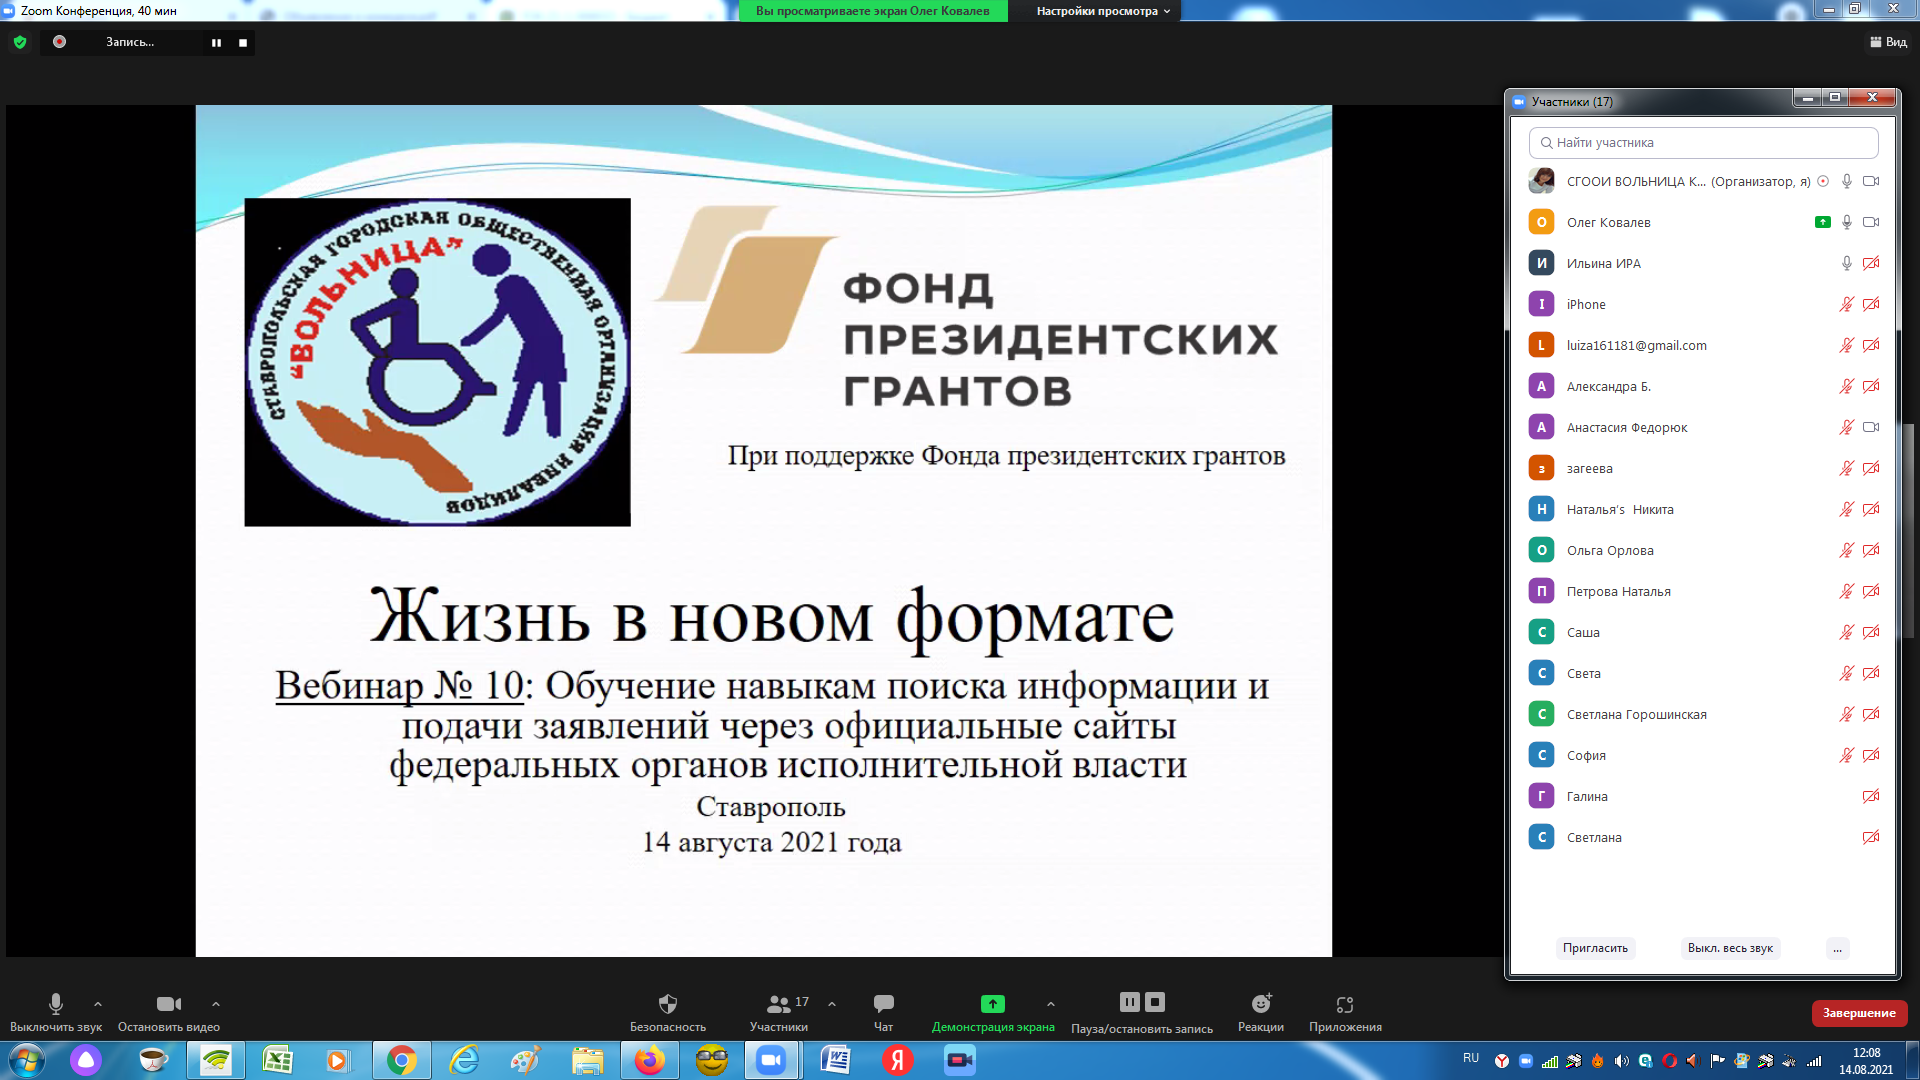
Task: Click crossed camera icon for Ильина ИРА
Action: [x=1871, y=263]
